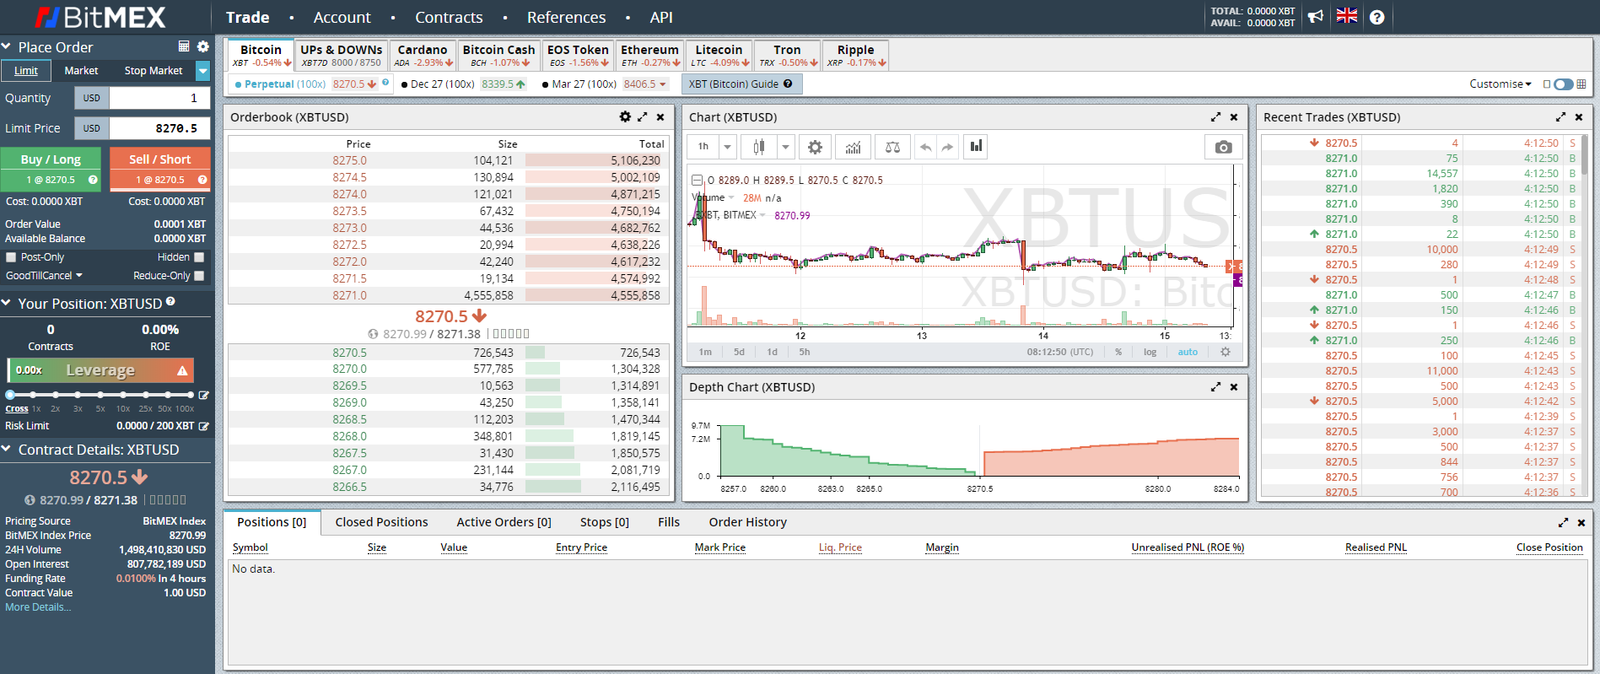1600x674 pixels.
Task: Open chart style dropdown arrow
Action: (785, 147)
